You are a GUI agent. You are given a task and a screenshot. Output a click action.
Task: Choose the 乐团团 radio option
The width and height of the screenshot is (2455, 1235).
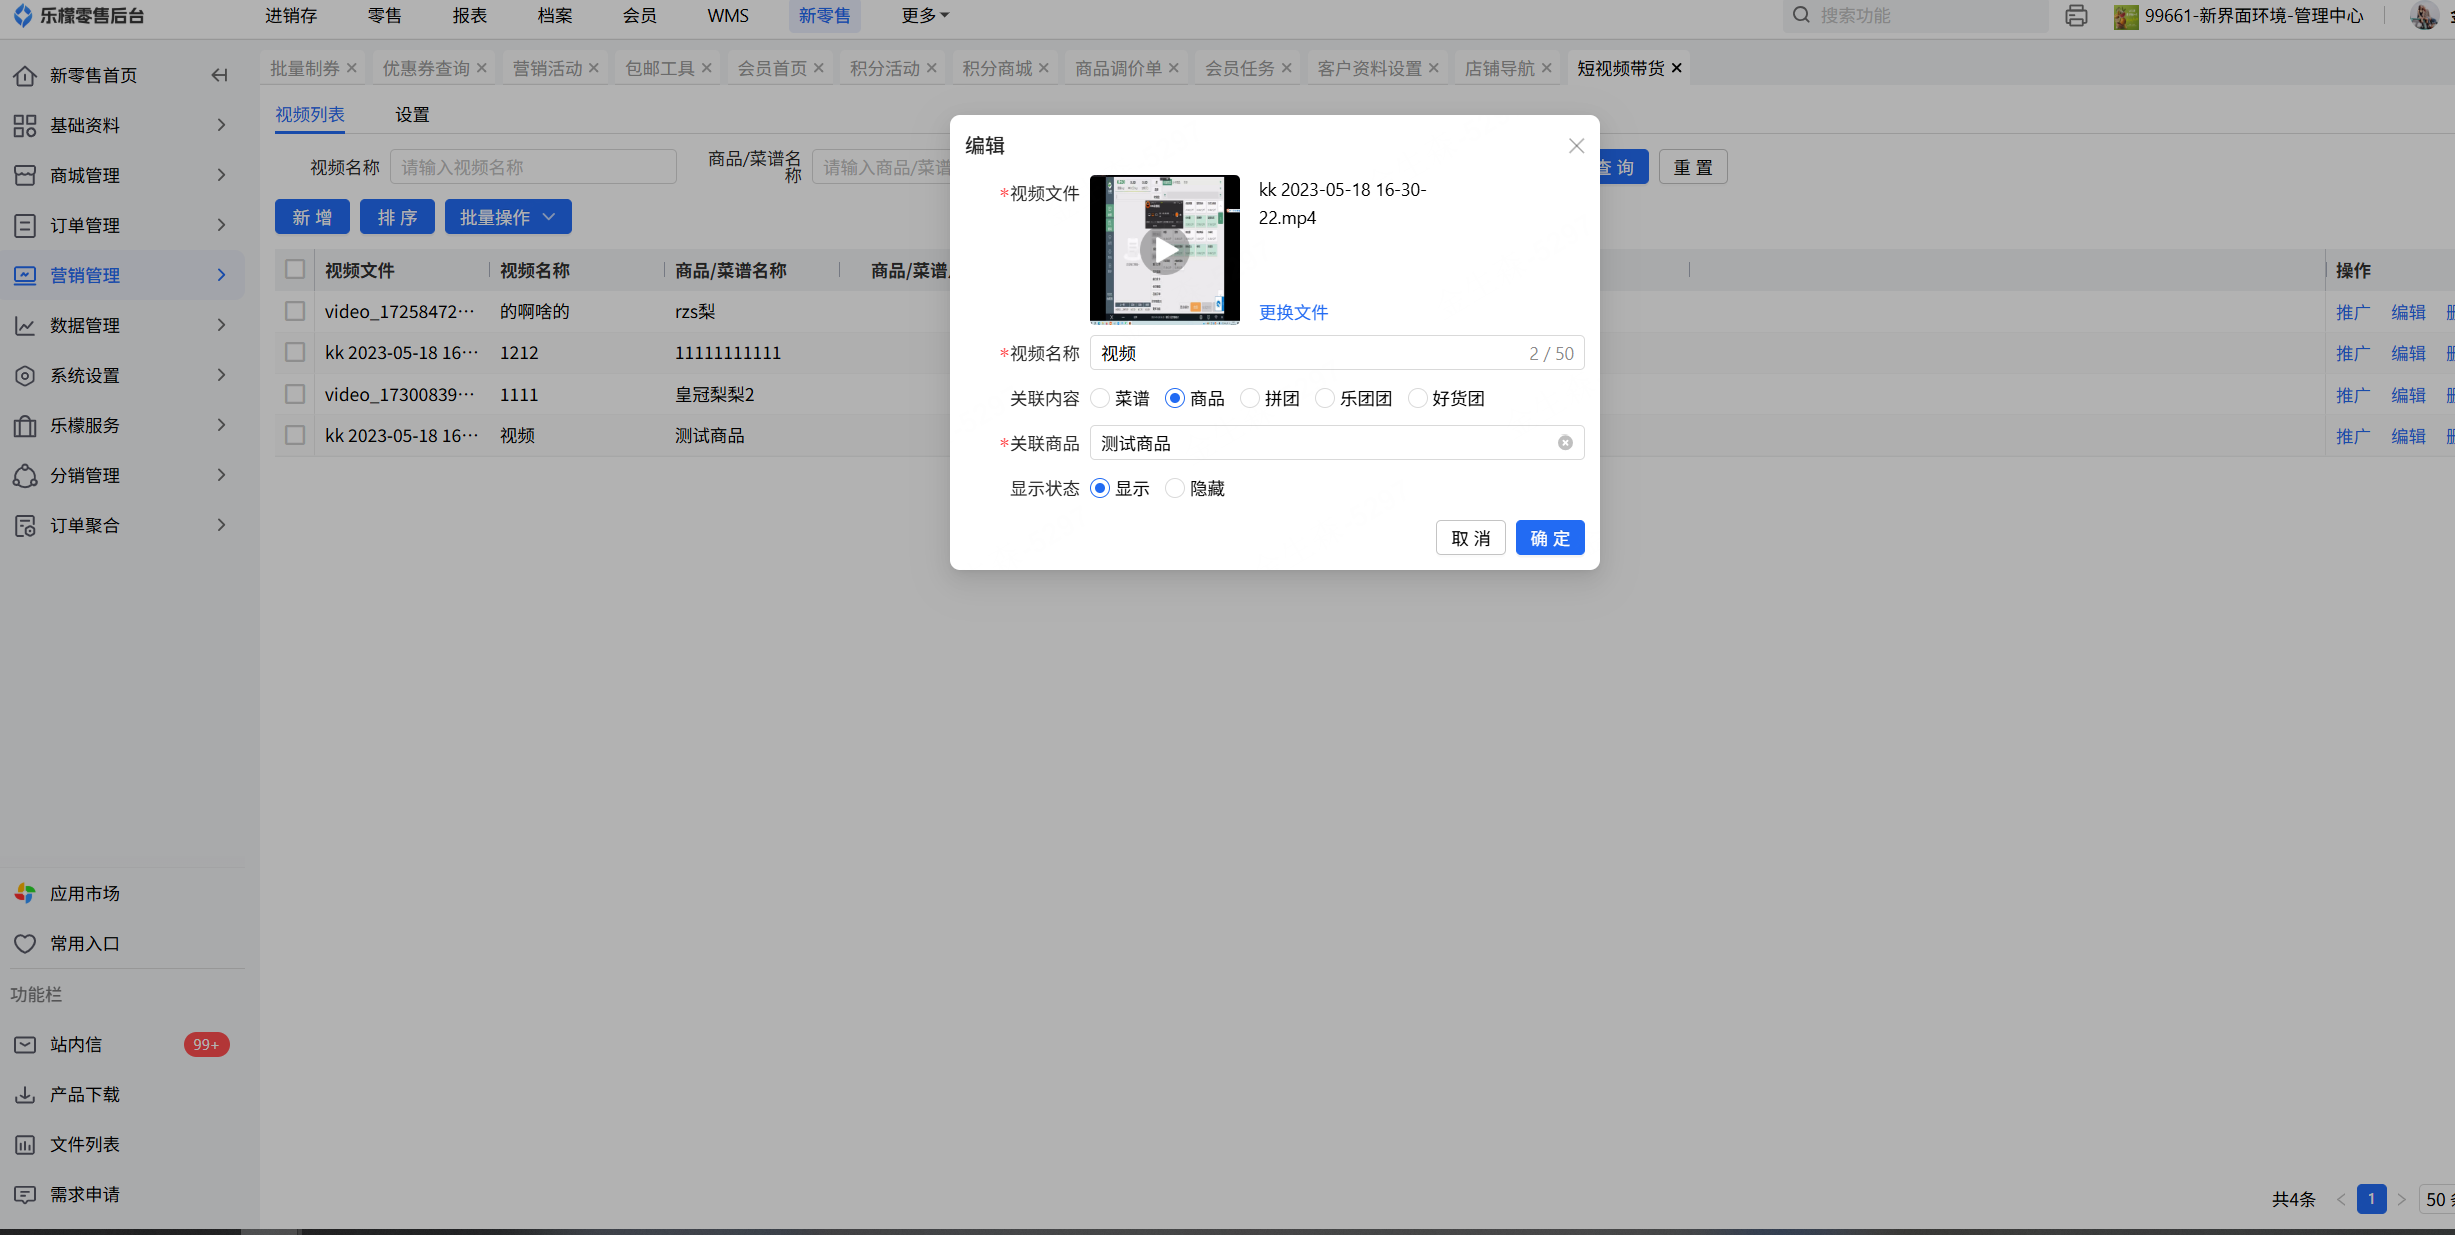pyautogui.click(x=1325, y=398)
